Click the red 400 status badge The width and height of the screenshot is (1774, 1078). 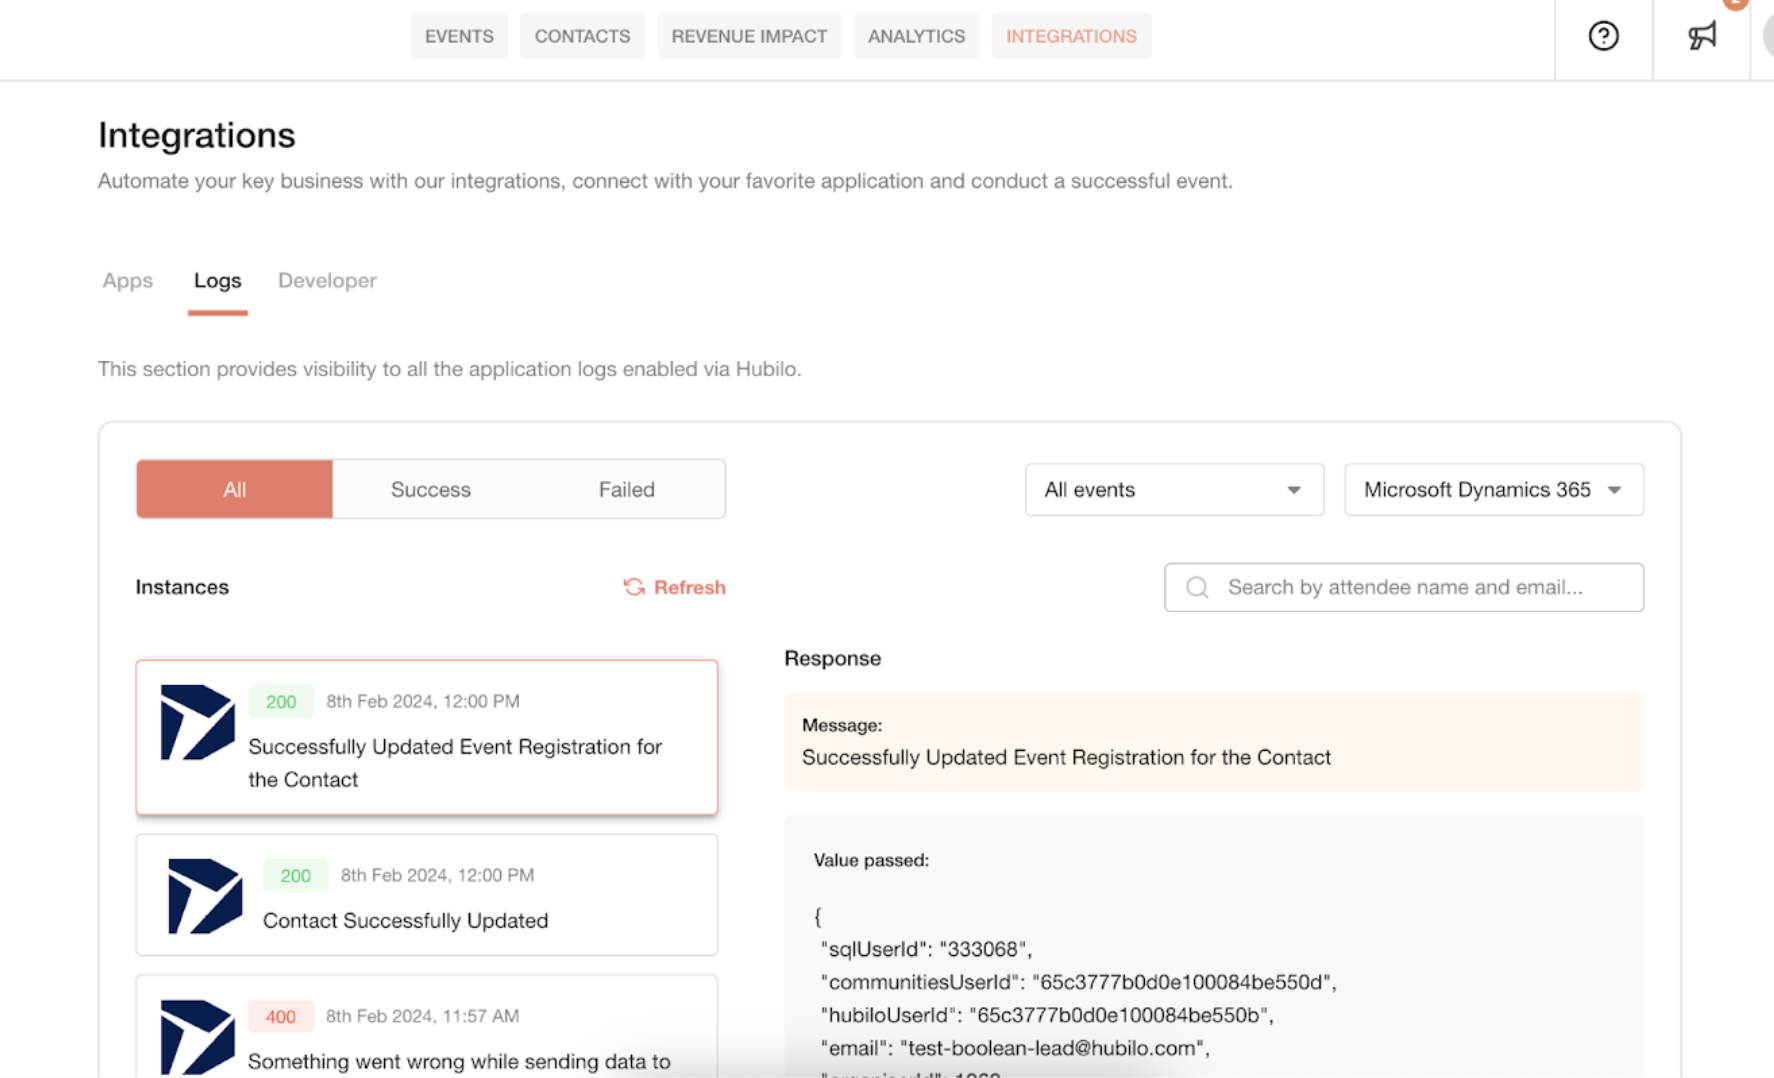click(x=281, y=1016)
